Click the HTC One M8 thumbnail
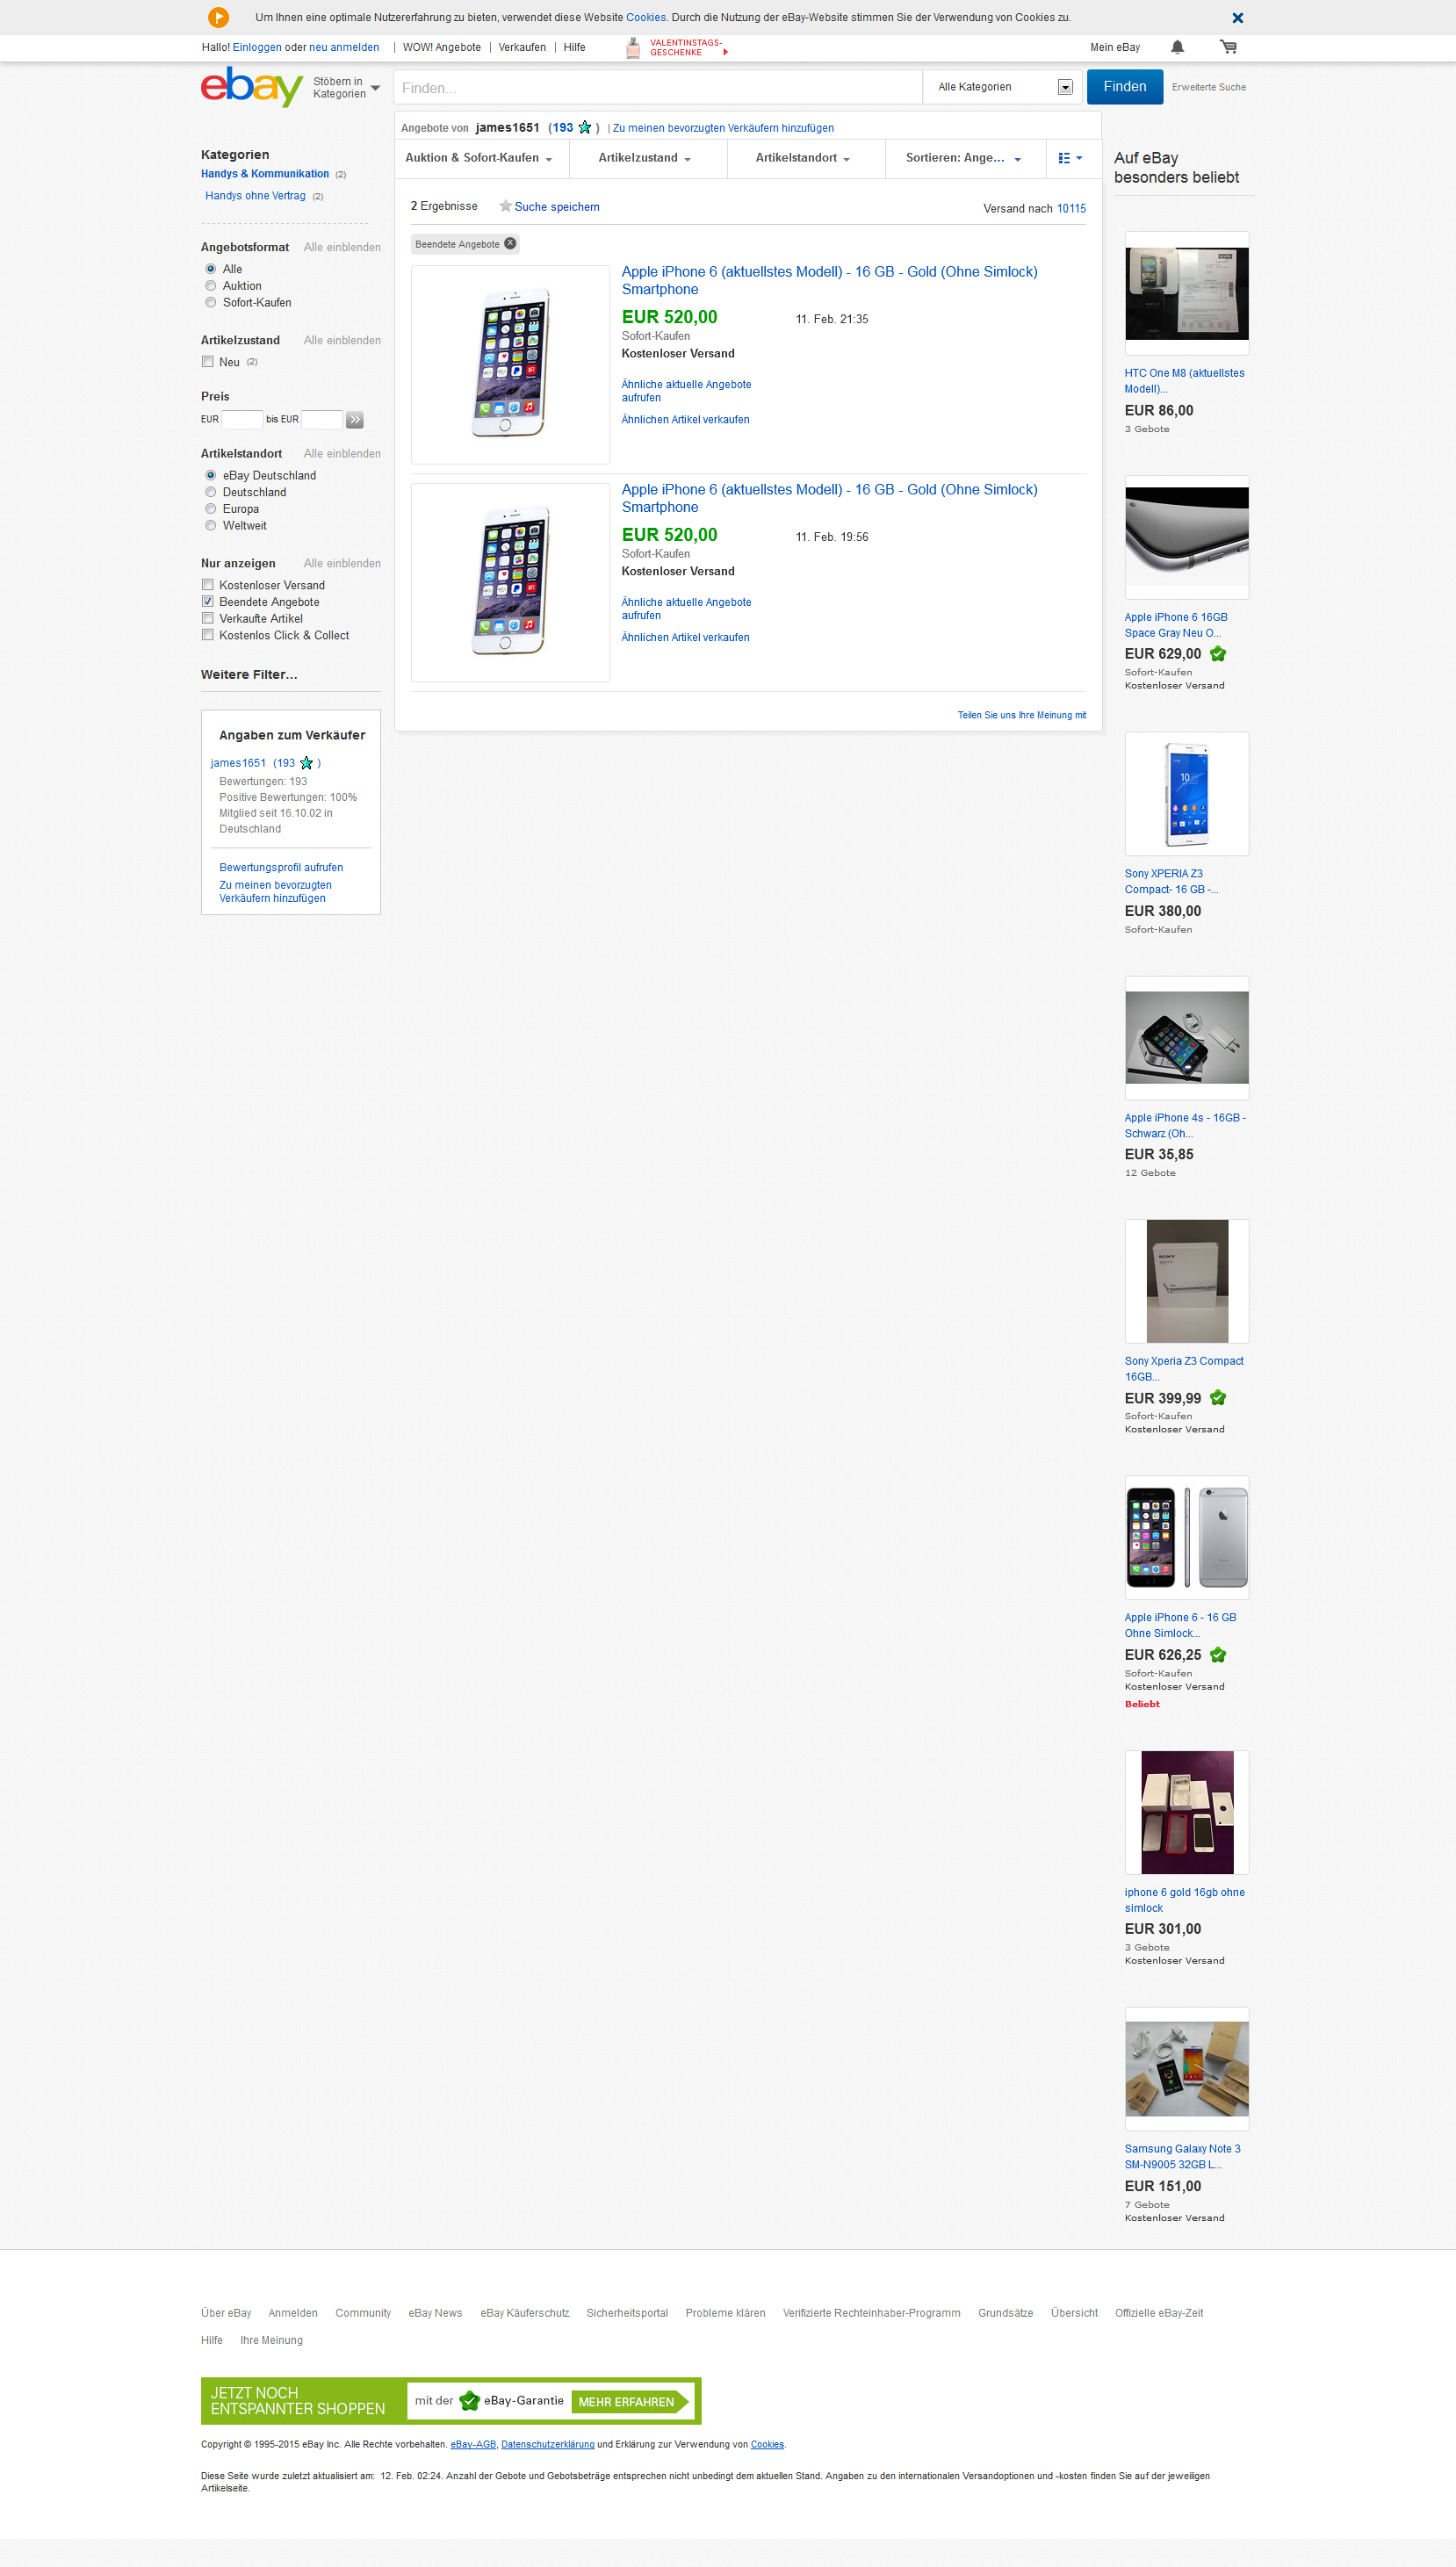The height and width of the screenshot is (2567, 1456). (x=1186, y=293)
